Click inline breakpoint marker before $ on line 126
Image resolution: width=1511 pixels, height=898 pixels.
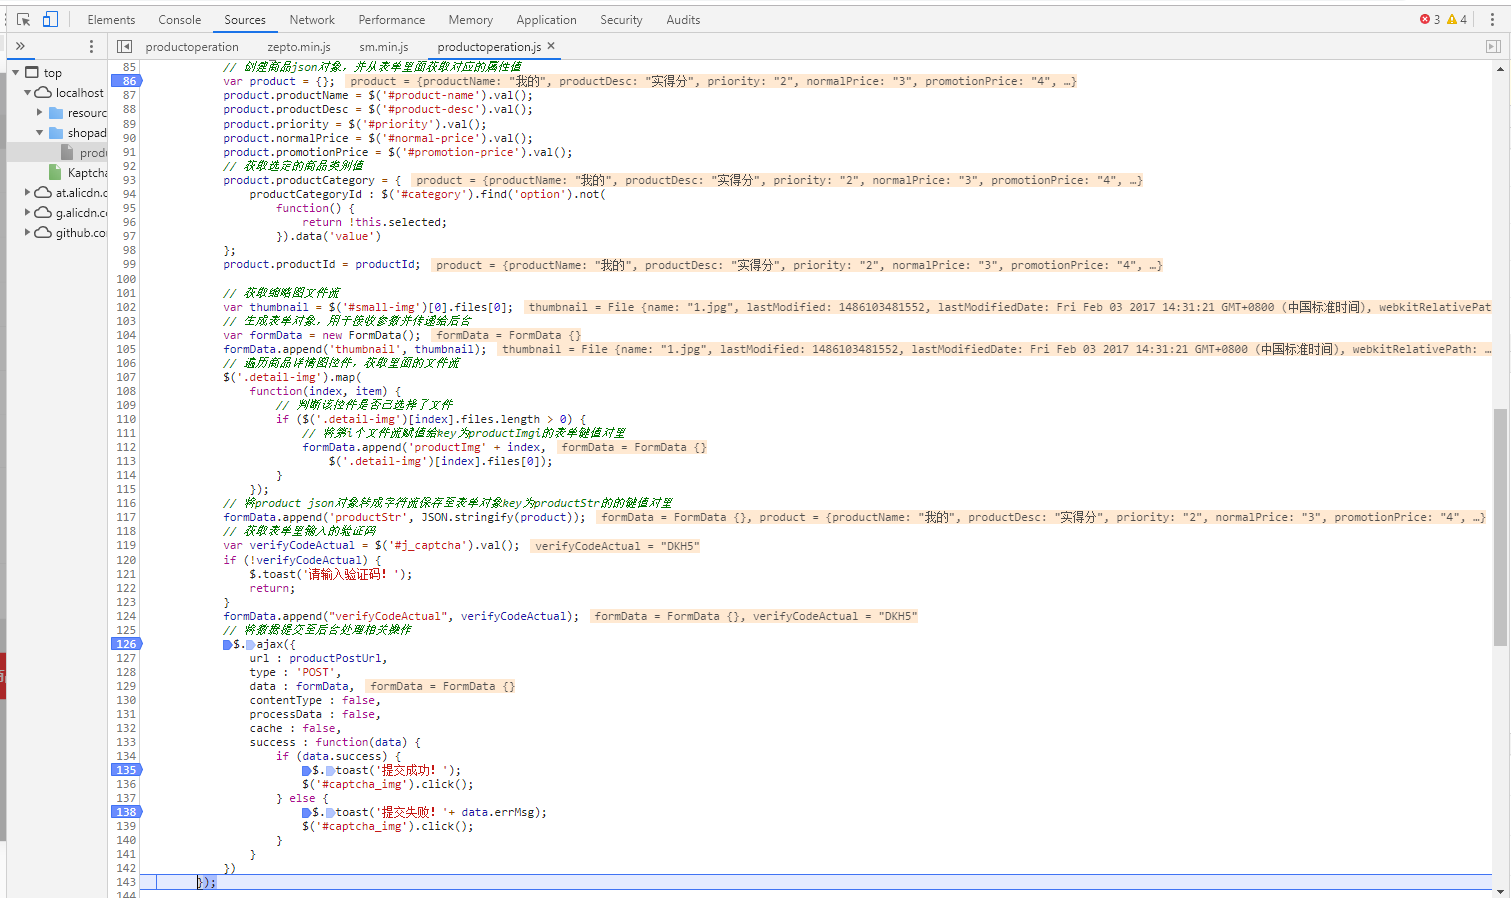point(227,645)
